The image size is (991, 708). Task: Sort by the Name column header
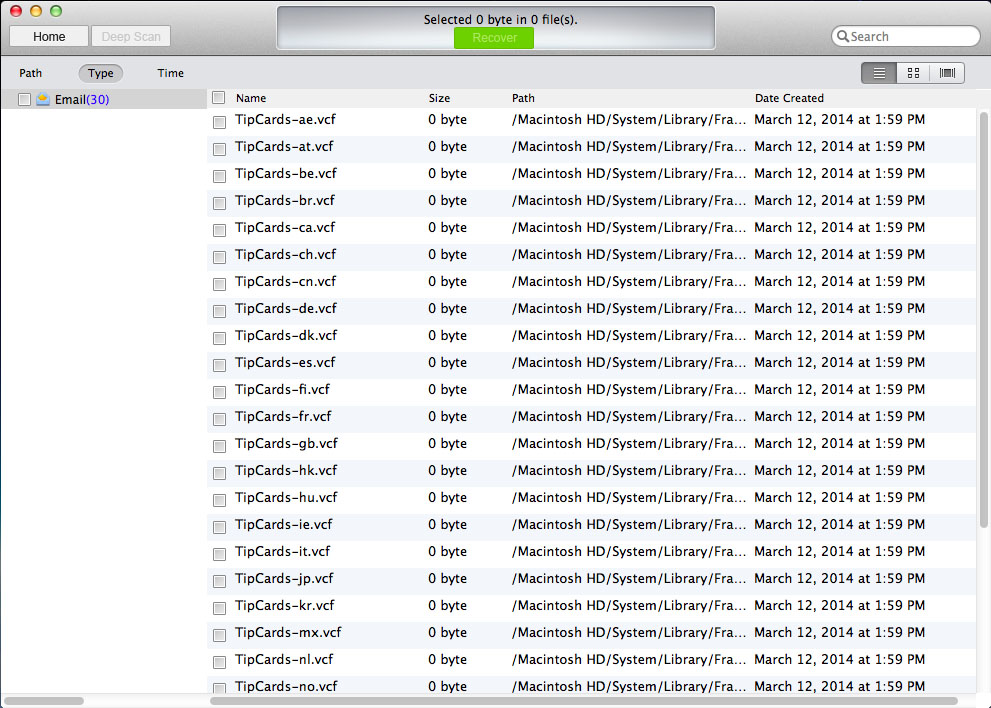[x=251, y=98]
